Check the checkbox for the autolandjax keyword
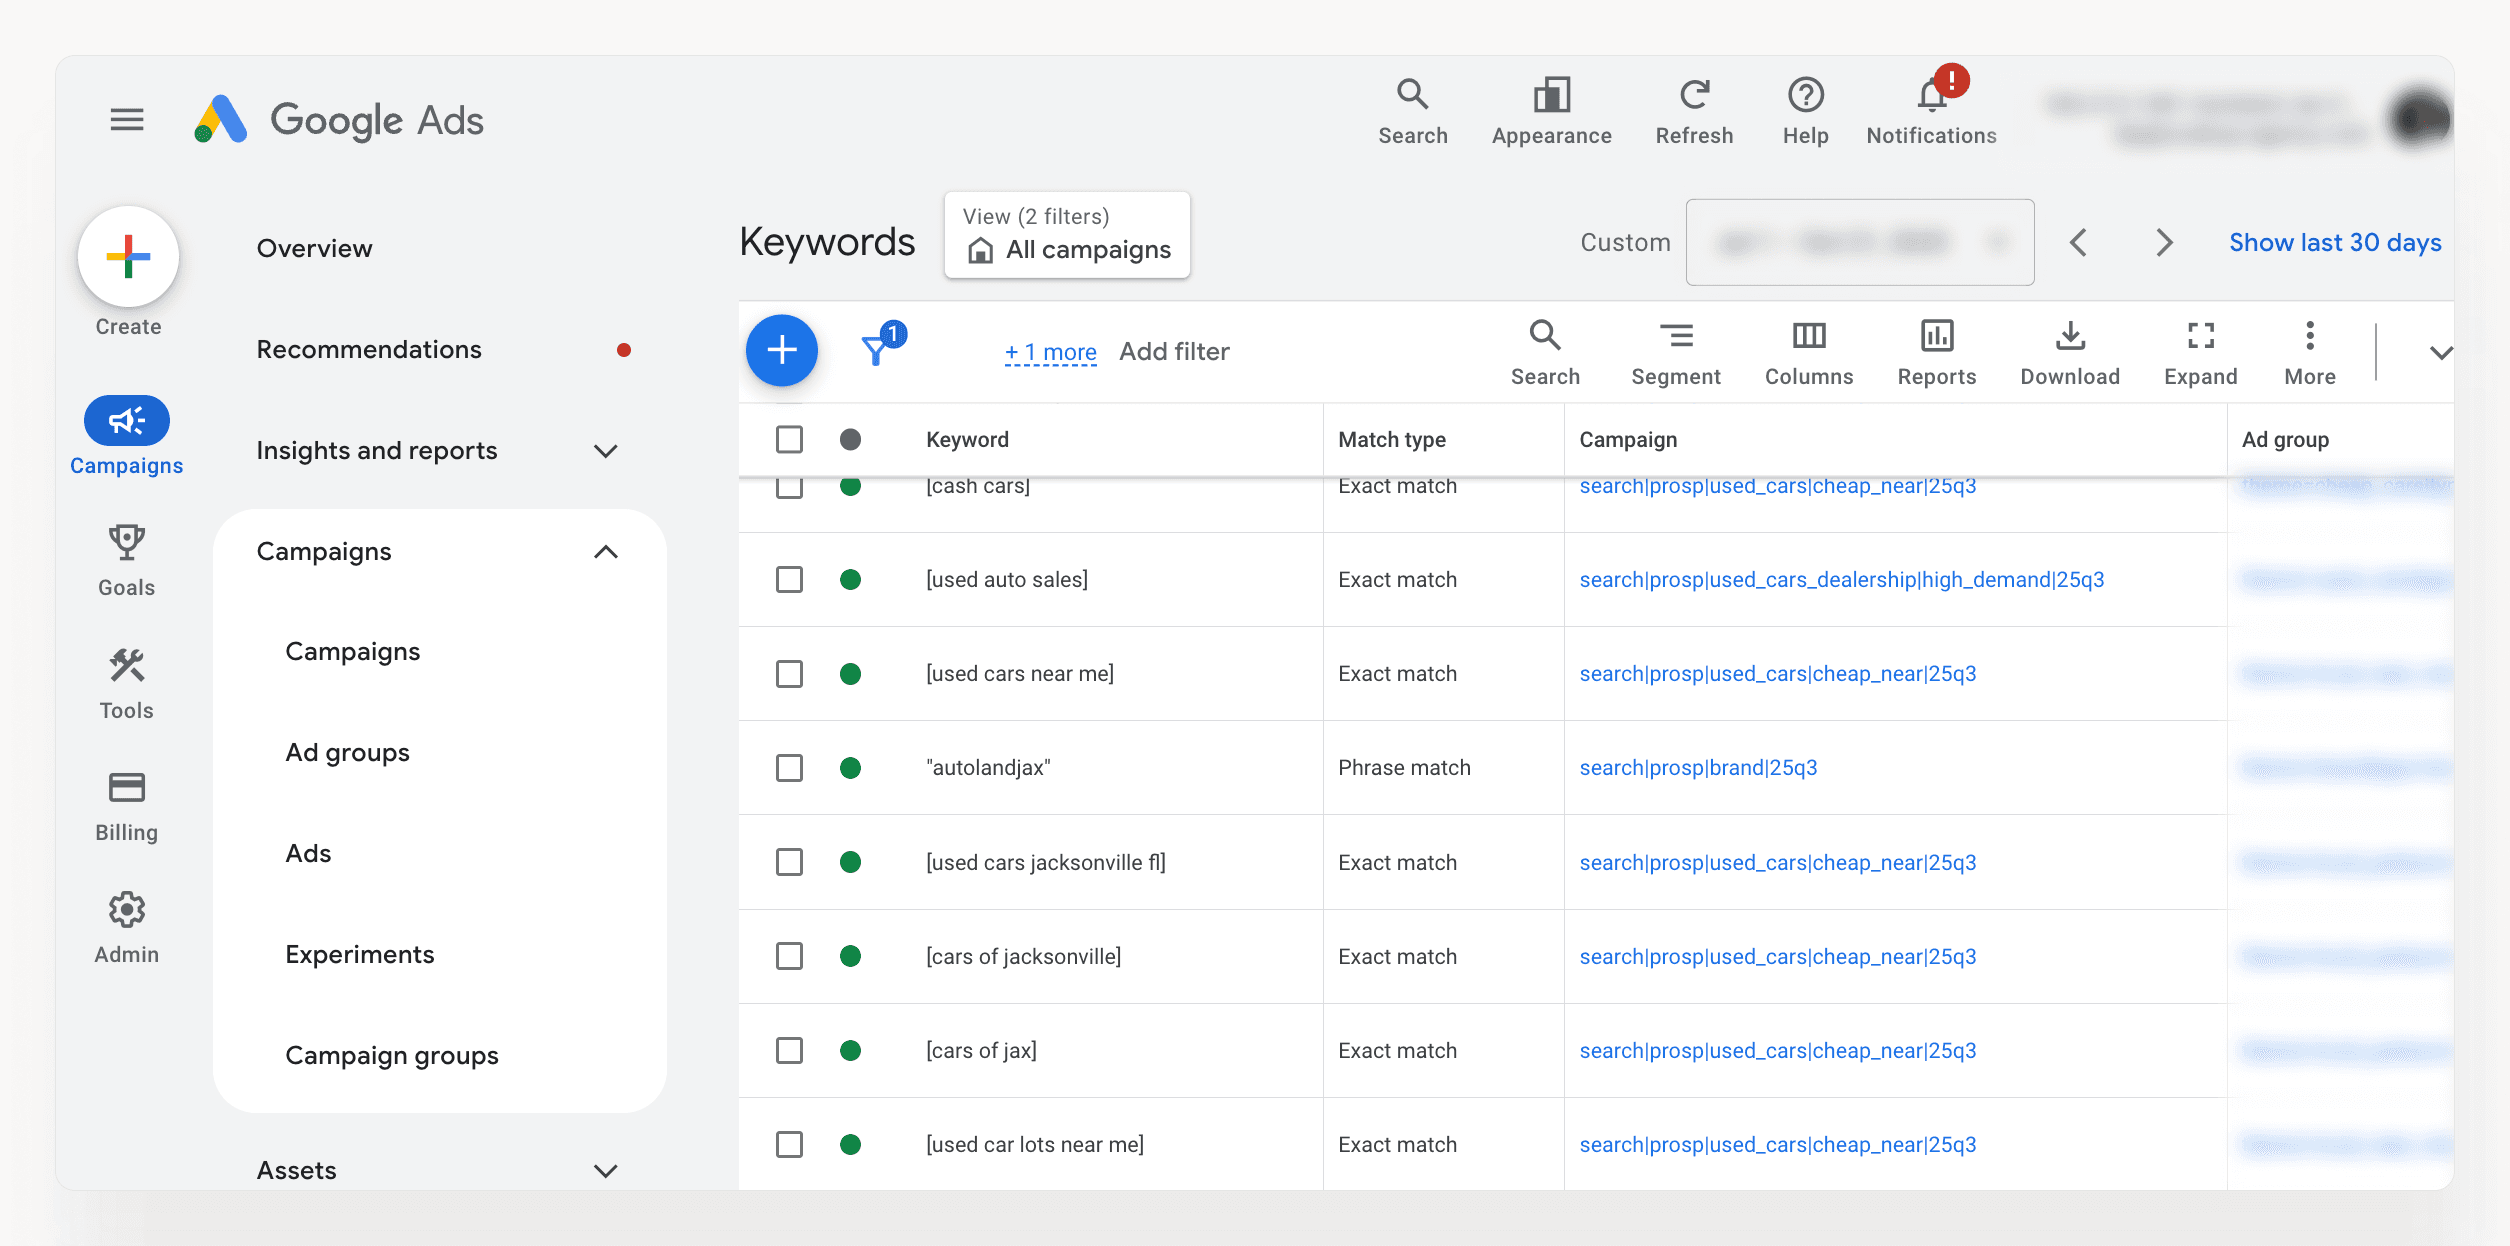Screen dimensions: 2510x1246 (789, 767)
